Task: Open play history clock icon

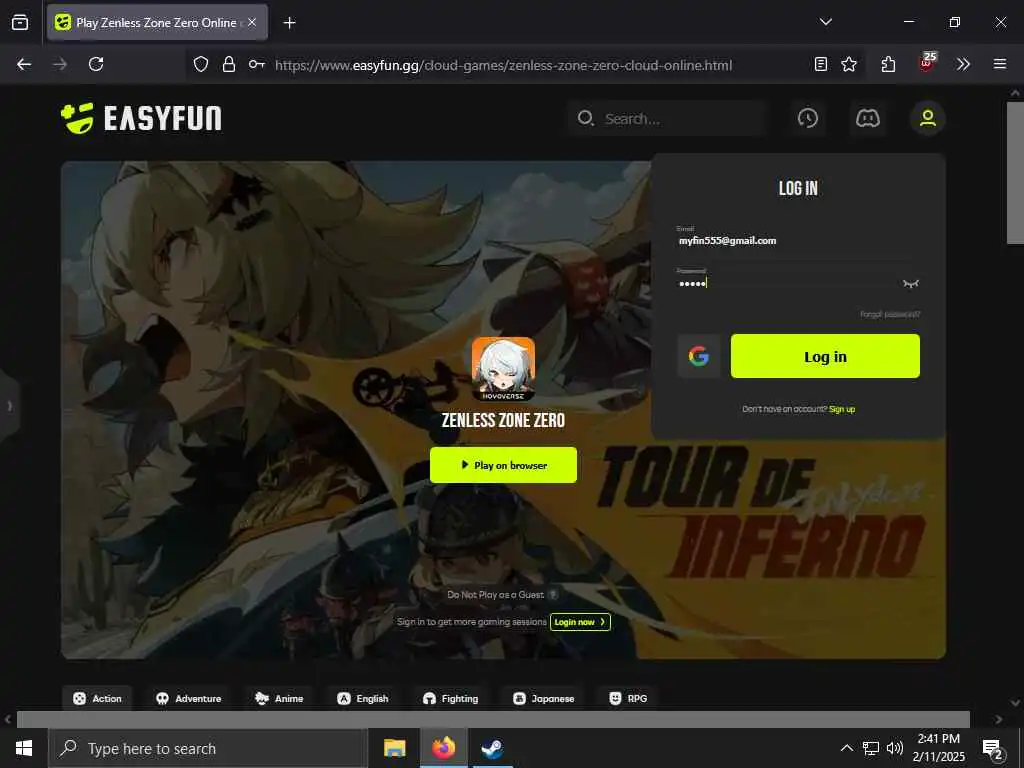Action: click(808, 118)
